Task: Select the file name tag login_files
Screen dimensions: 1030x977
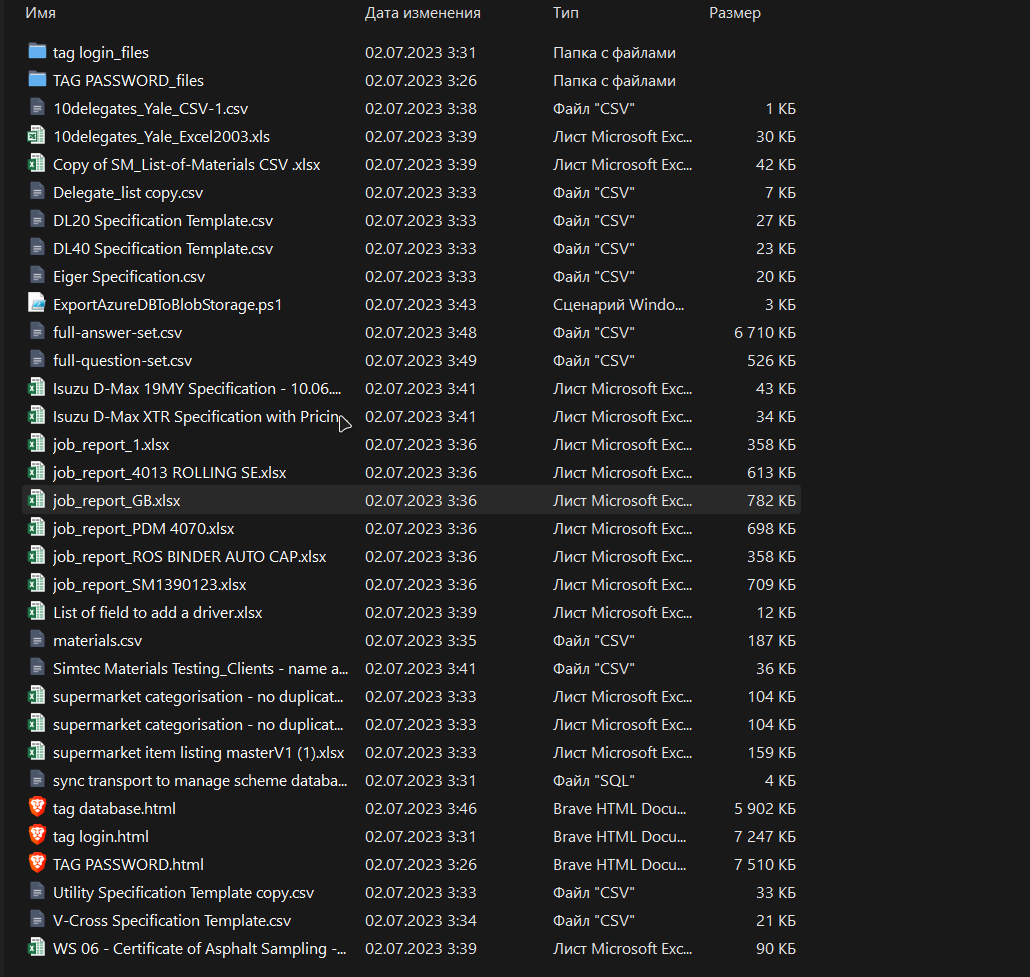Action: 101,53
